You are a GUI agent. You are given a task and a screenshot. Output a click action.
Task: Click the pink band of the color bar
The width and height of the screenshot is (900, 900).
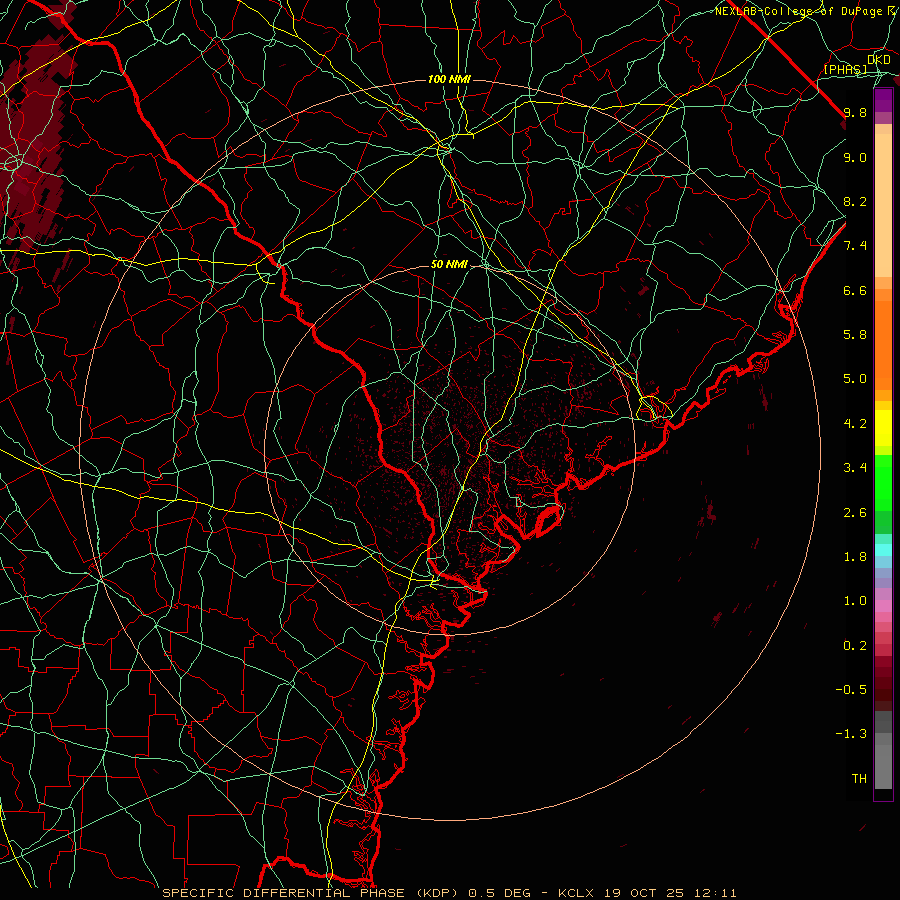[883, 606]
